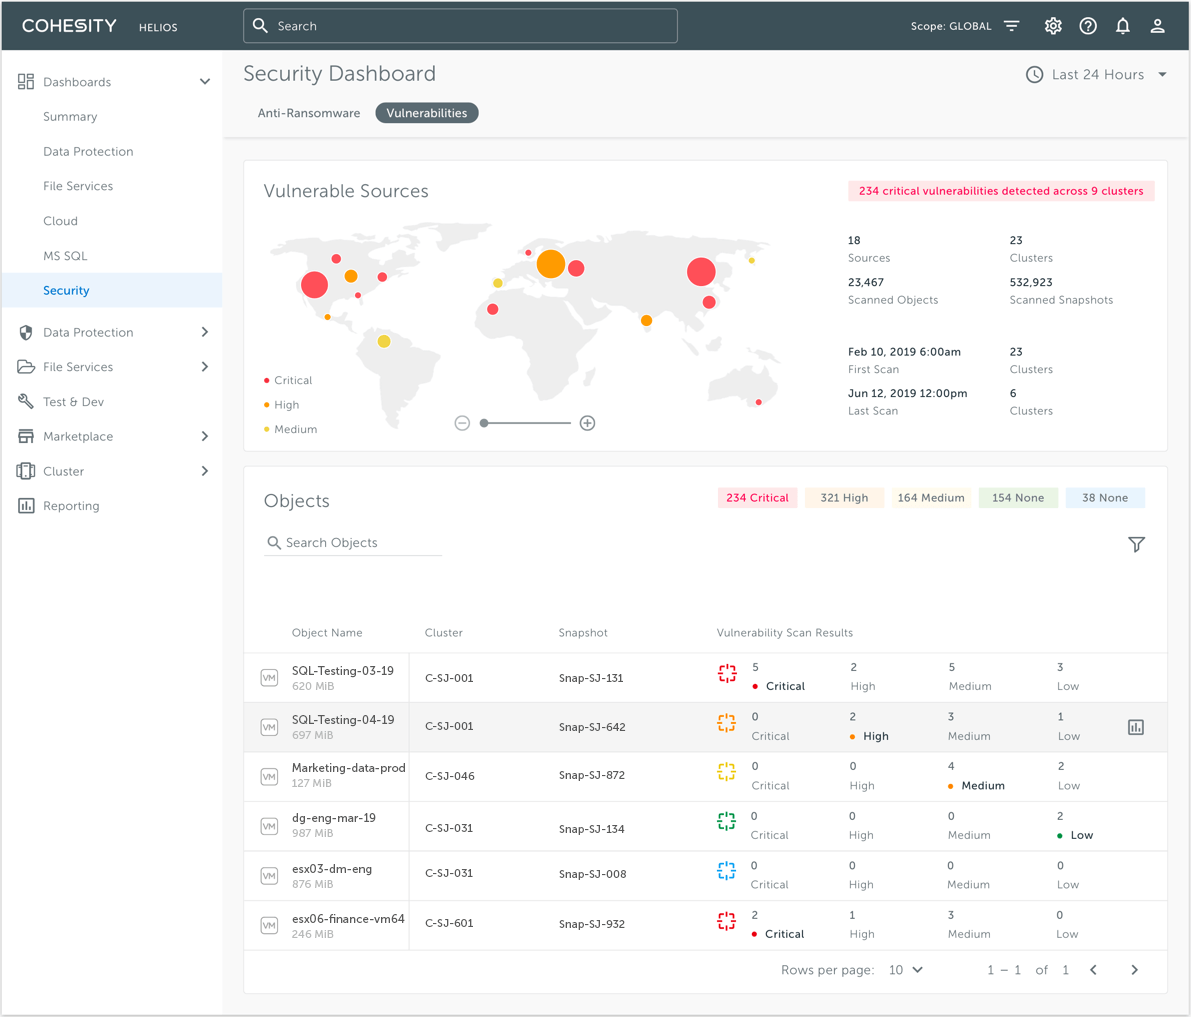
Task: Click the bar chart icon on SQL-Testing-04-19 row
Action: 1136,727
